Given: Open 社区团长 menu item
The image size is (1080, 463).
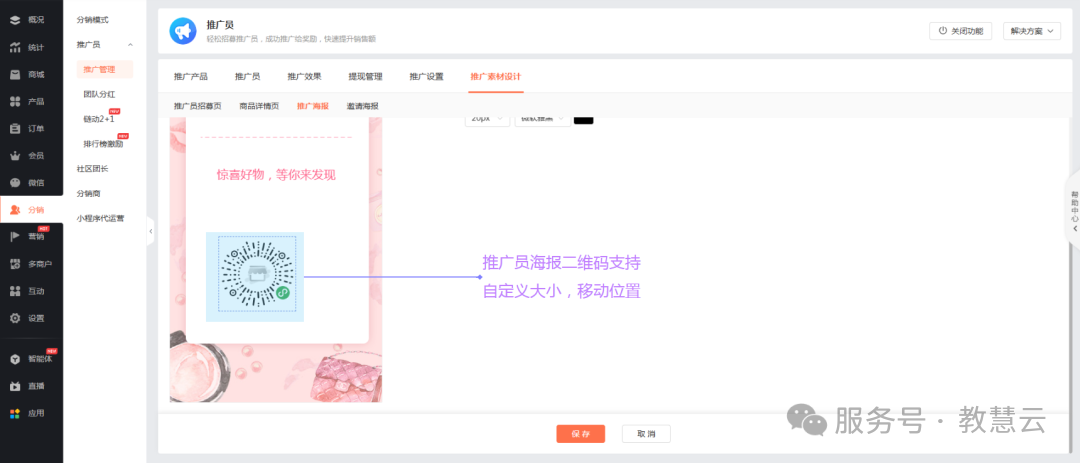Looking at the screenshot, I should click(92, 168).
